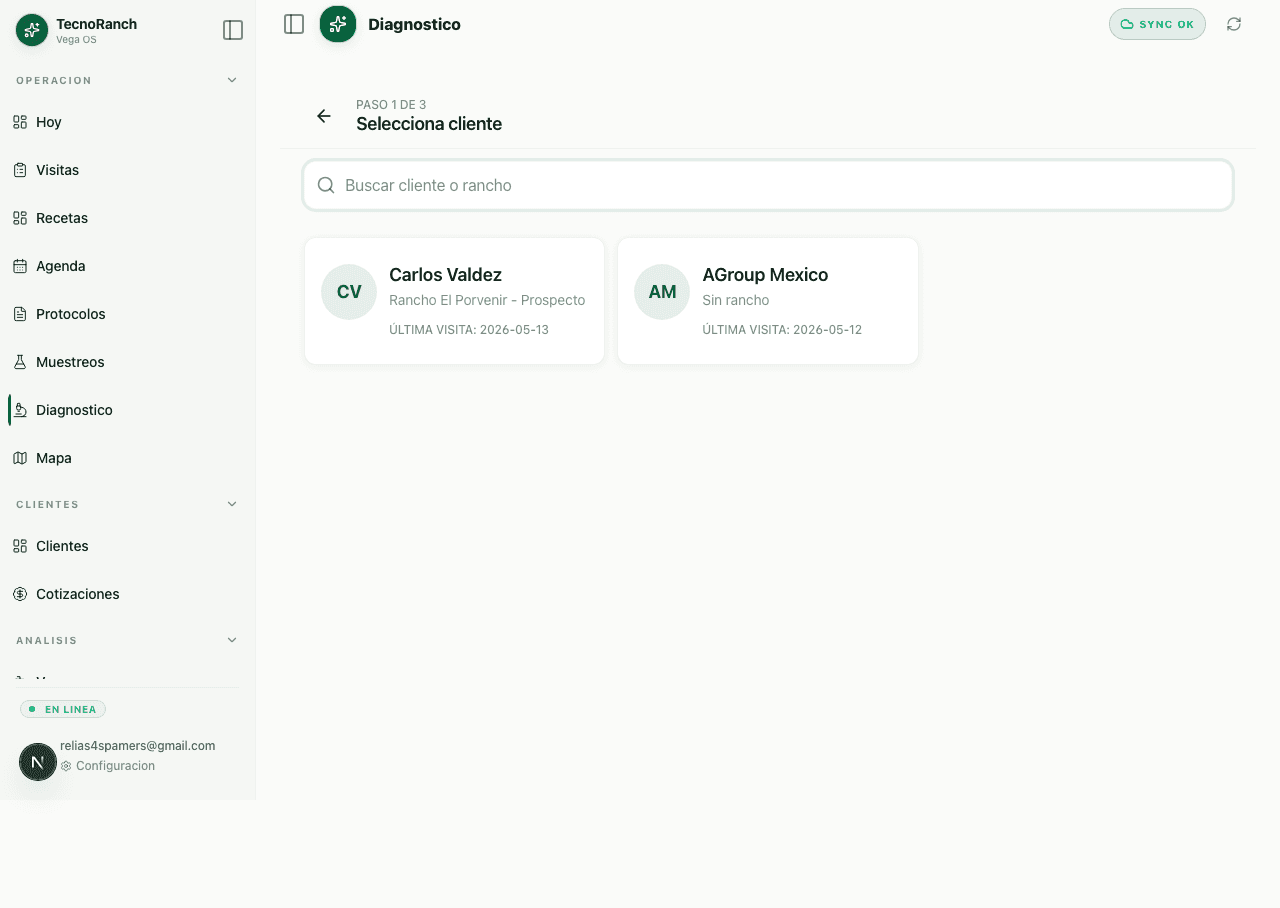Collapse the OPERACION section chevron

pyautogui.click(x=232, y=80)
